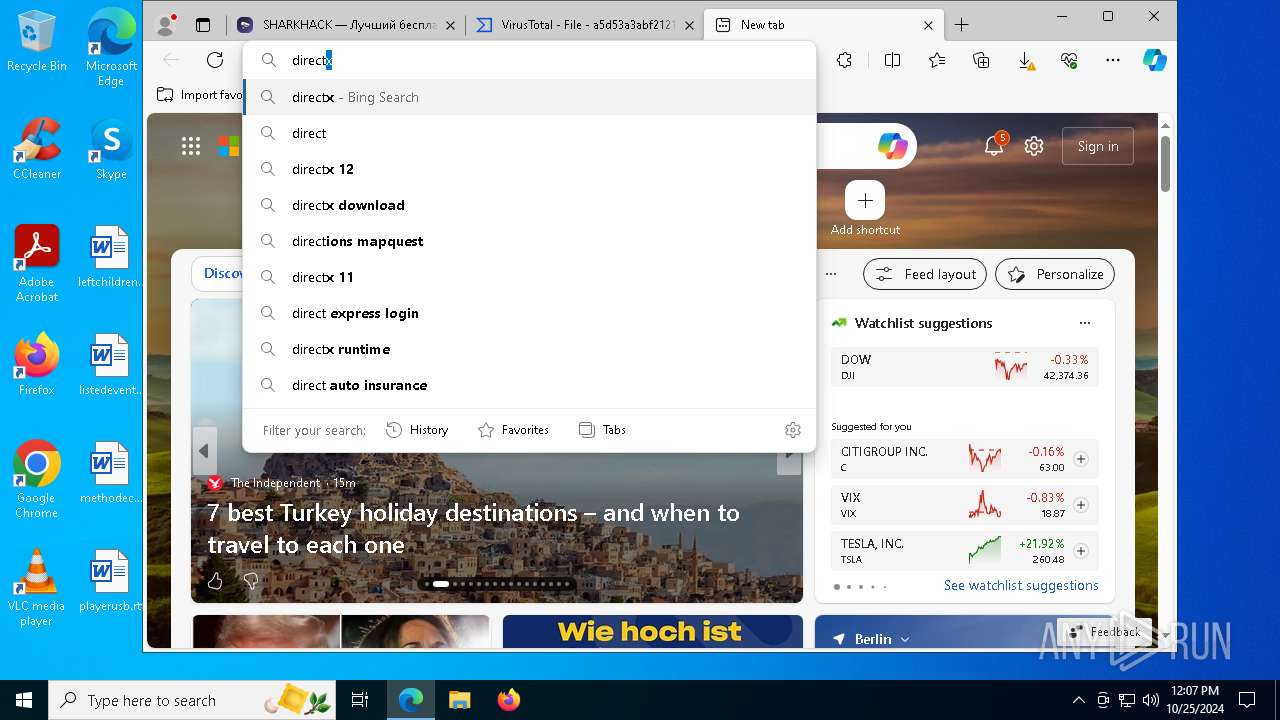Screen dimensions: 1280x720
Task: Open the Watchlist suggestions more options ellipsis
Action: (1085, 323)
